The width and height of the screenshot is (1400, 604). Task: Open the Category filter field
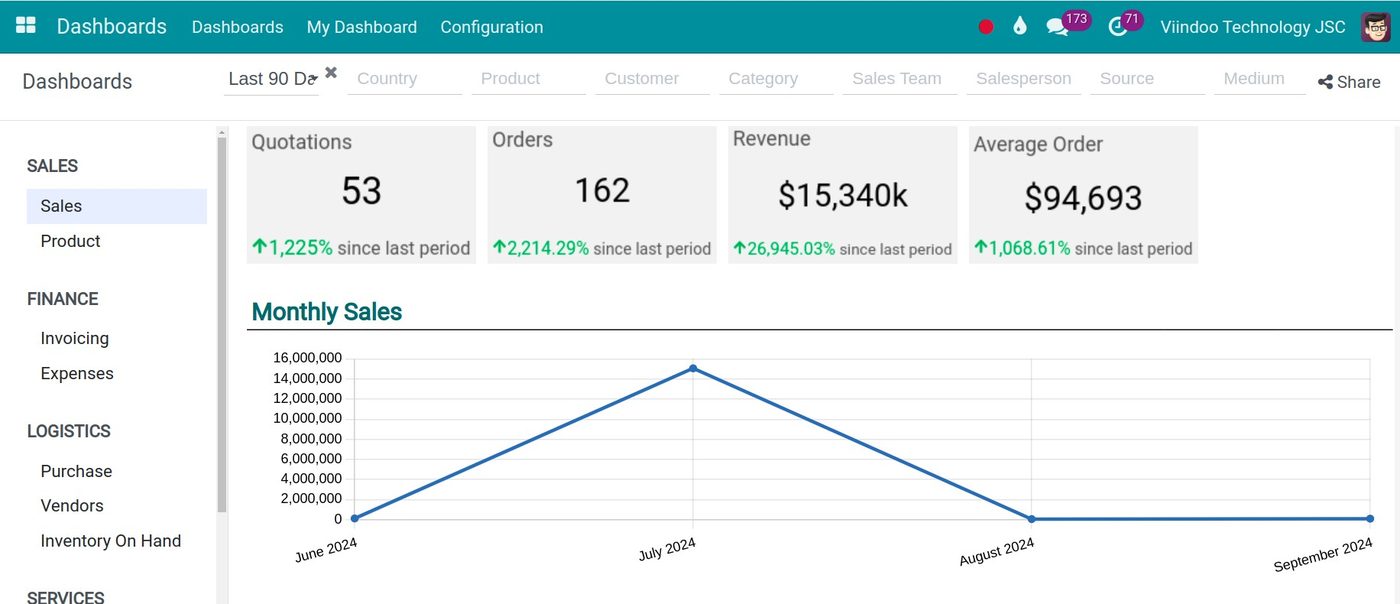point(776,79)
